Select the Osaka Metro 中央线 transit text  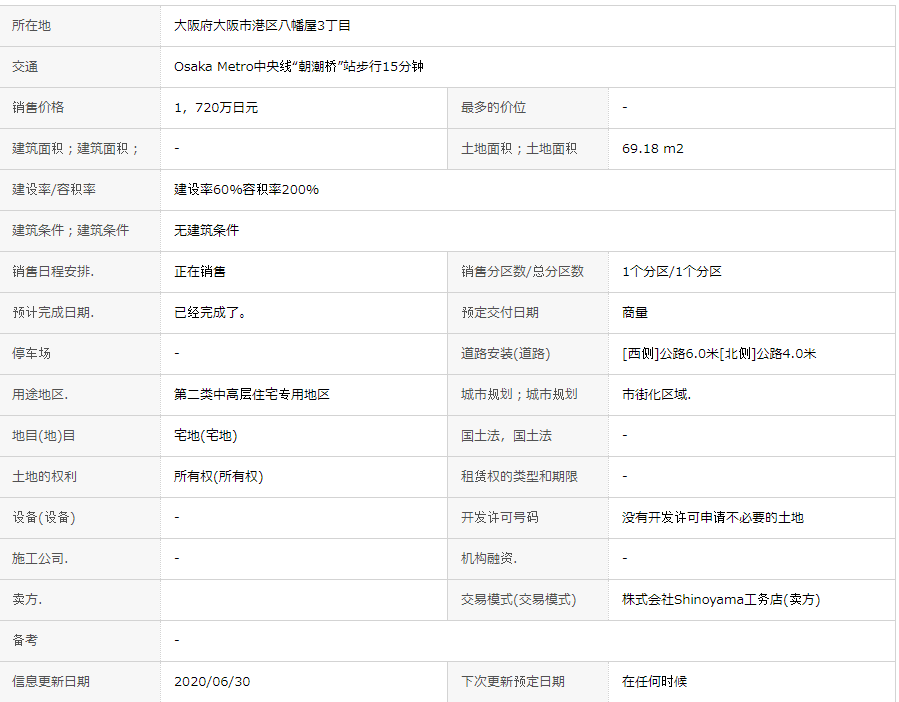tap(299, 67)
